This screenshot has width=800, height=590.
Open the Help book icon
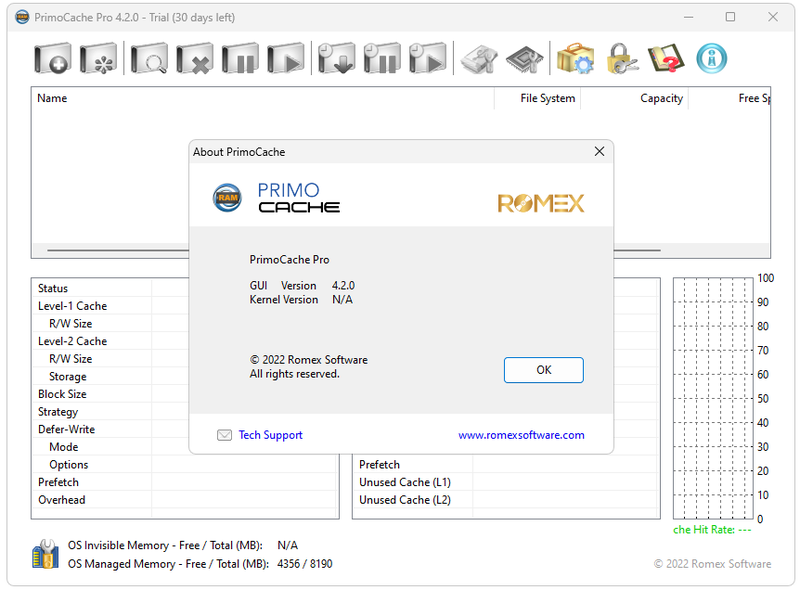666,58
